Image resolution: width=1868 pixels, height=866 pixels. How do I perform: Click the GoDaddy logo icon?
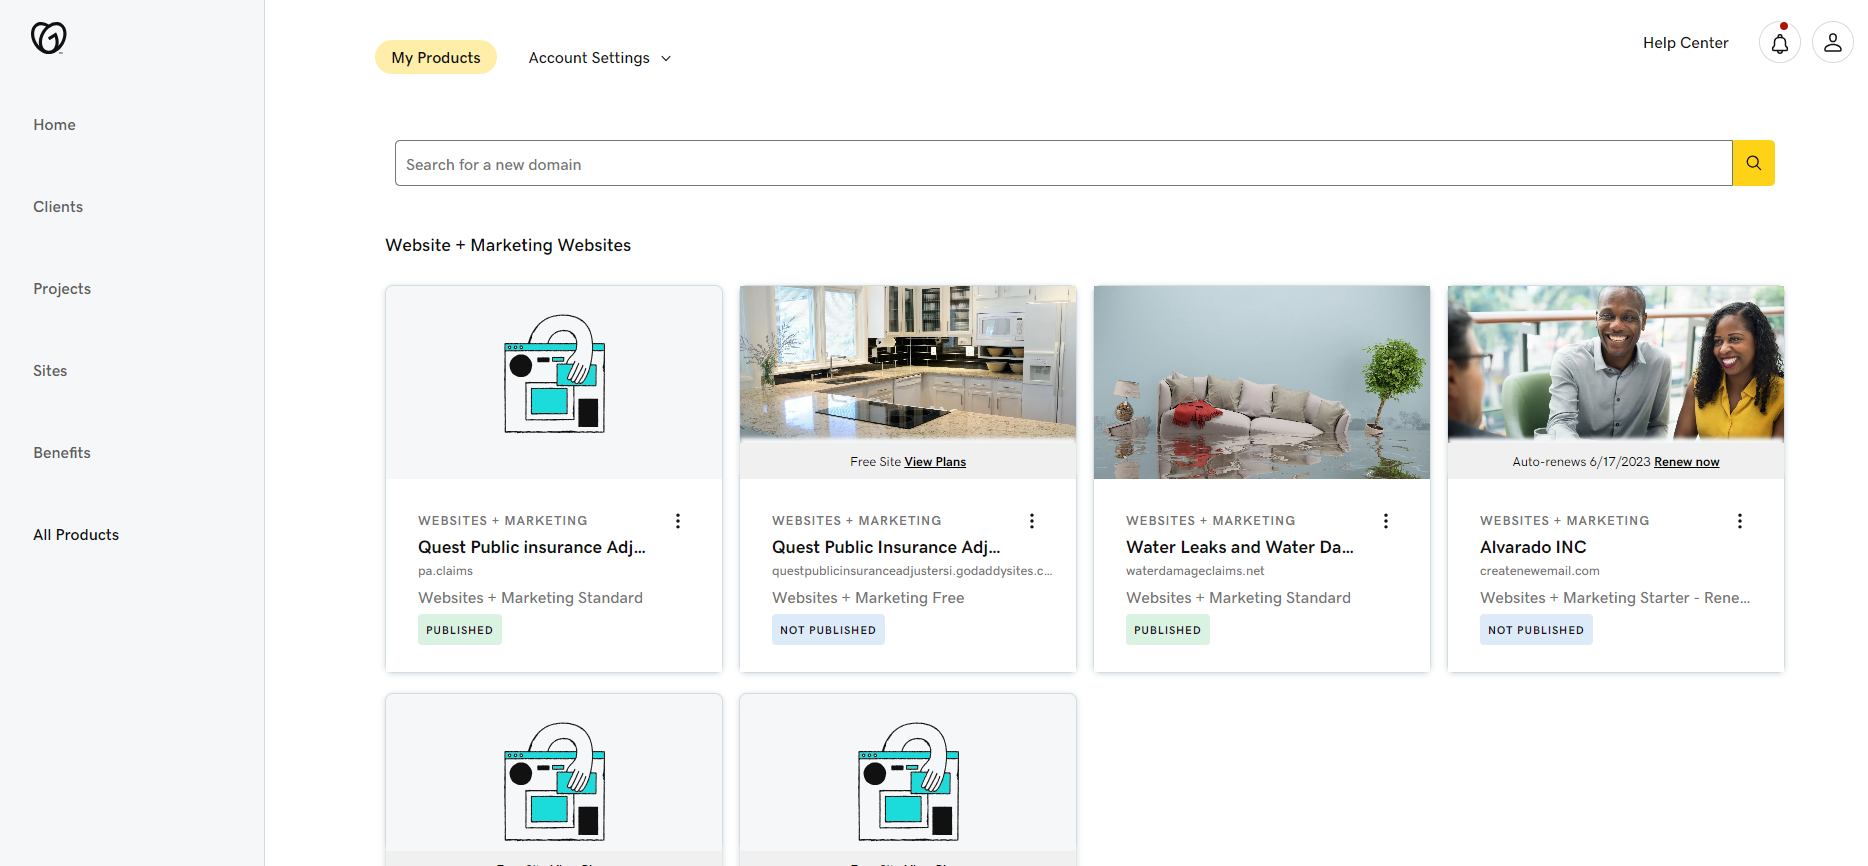pyautogui.click(x=48, y=38)
